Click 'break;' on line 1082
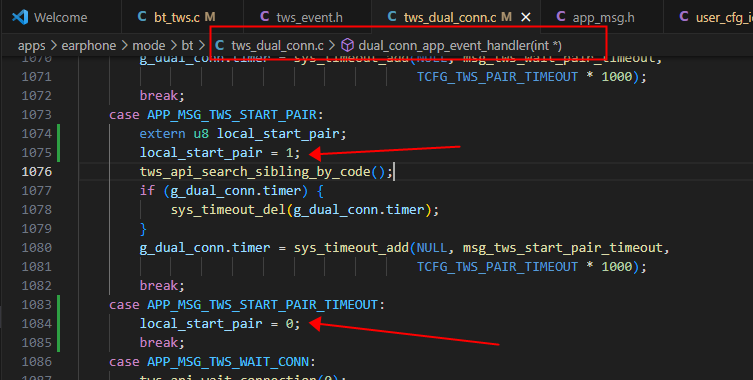The image size is (753, 380). [x=162, y=286]
